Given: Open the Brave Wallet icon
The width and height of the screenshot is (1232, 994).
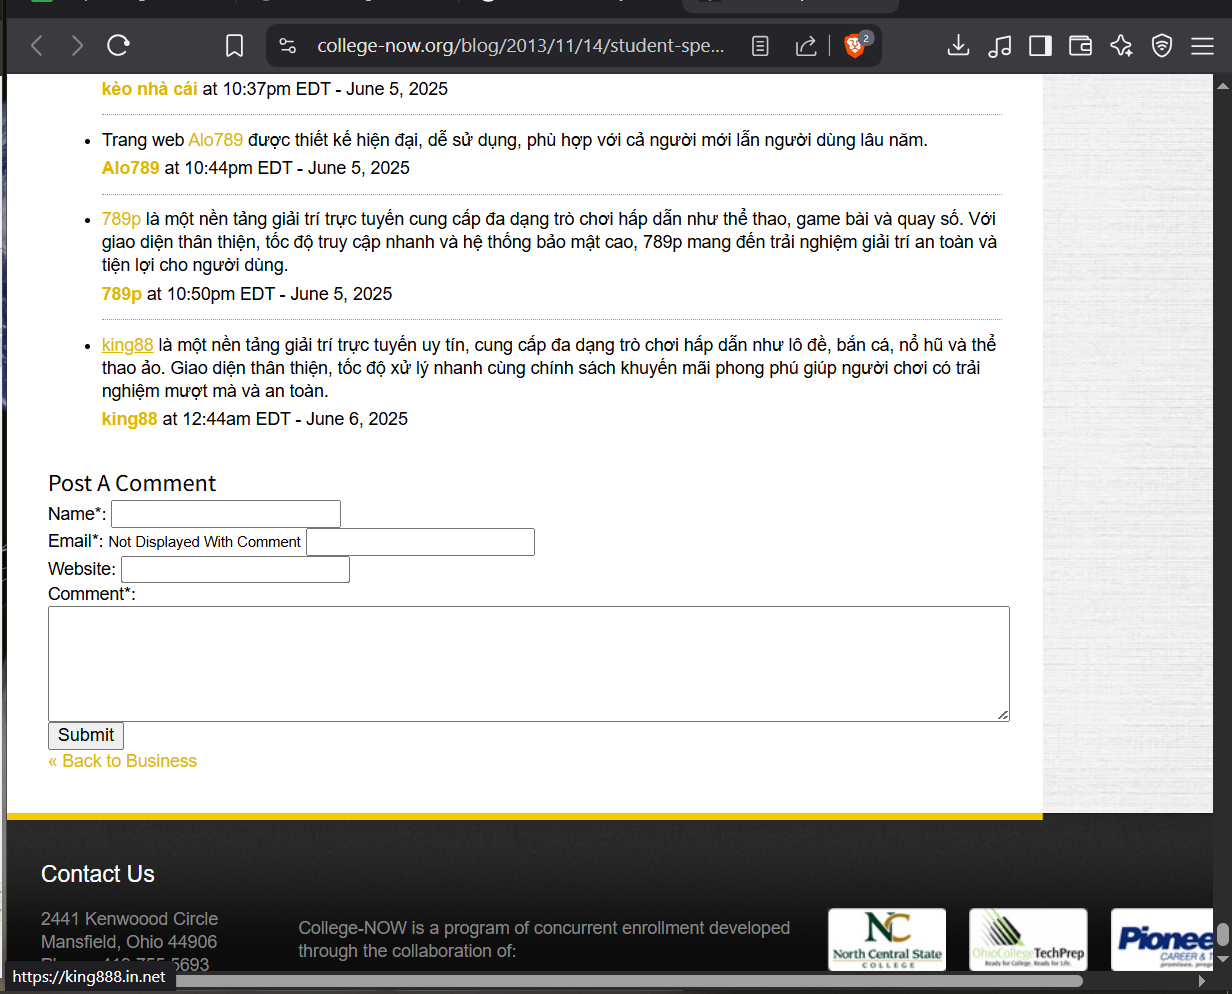Looking at the screenshot, I should (x=1080, y=46).
